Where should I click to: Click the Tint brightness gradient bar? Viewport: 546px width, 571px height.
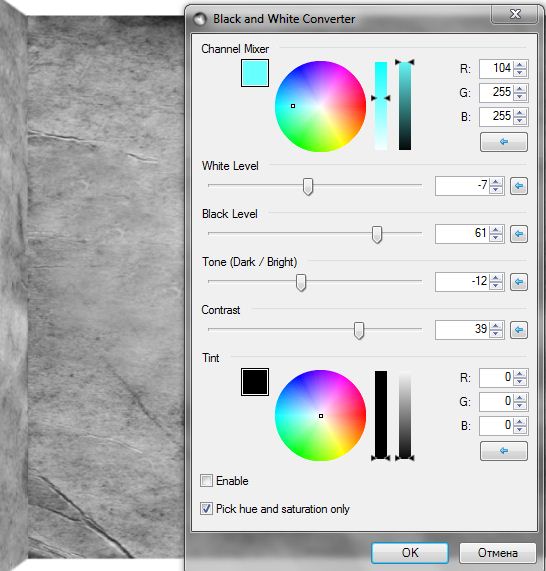[405, 415]
